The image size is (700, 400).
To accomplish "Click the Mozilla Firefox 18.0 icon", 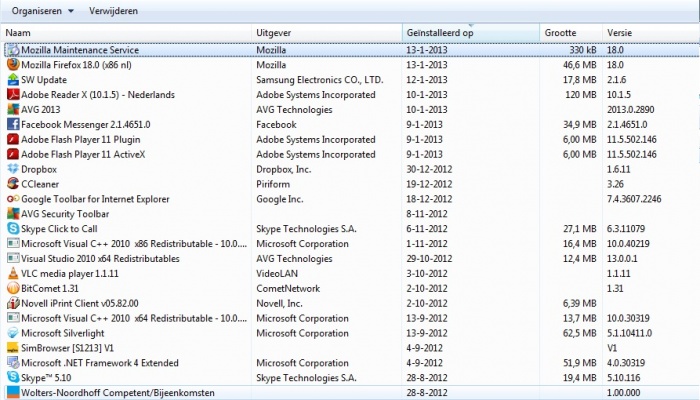I will click(x=12, y=64).
